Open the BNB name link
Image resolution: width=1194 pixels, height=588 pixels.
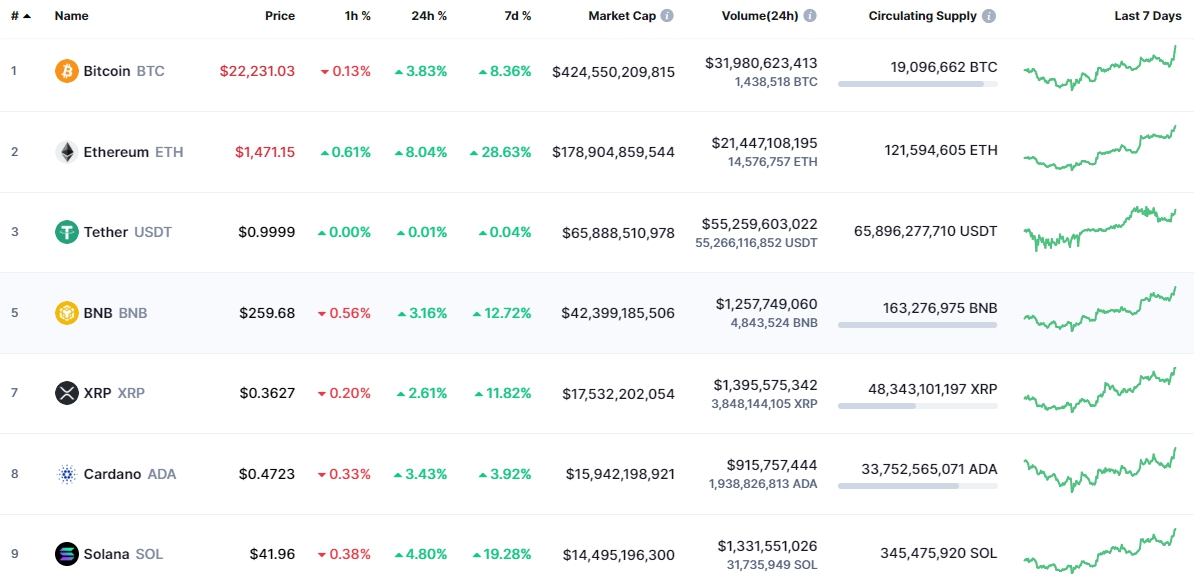(115, 313)
